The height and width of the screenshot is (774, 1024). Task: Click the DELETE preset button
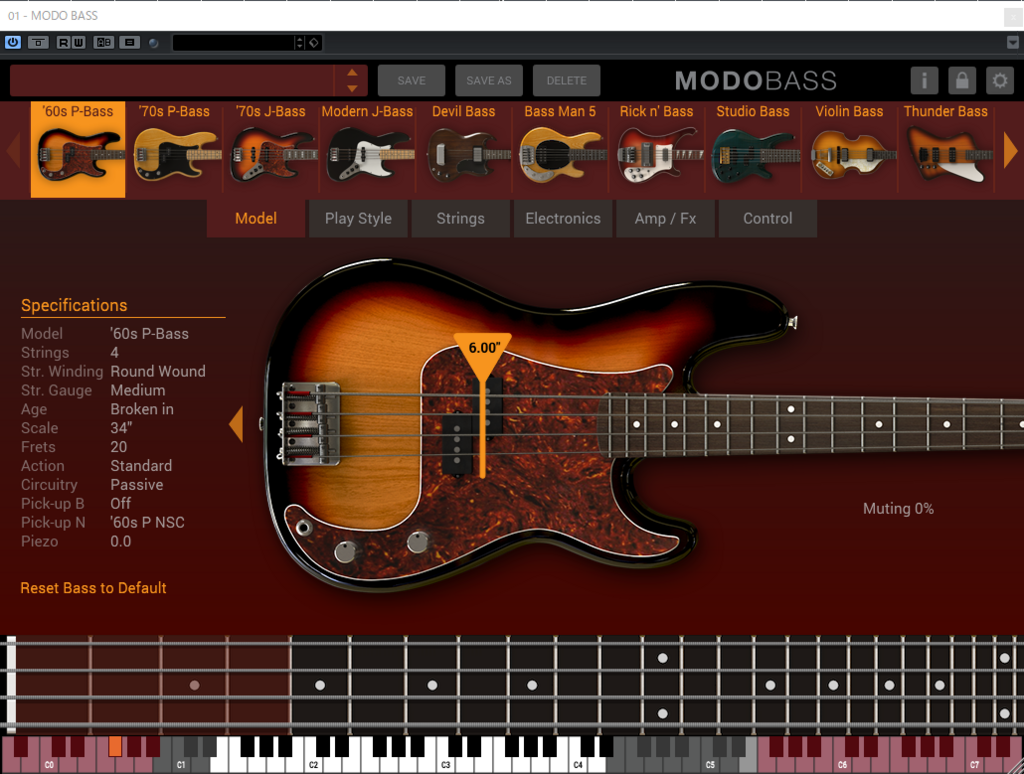pyautogui.click(x=566, y=80)
